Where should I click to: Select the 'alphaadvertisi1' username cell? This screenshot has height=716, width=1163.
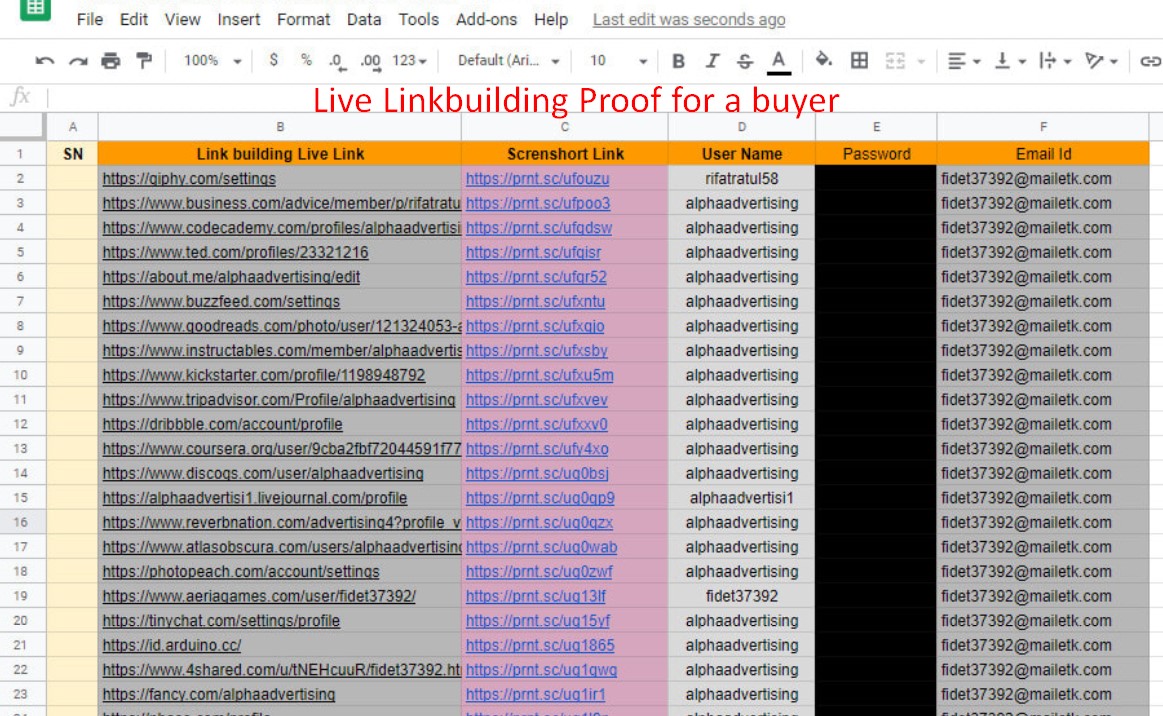pos(742,498)
